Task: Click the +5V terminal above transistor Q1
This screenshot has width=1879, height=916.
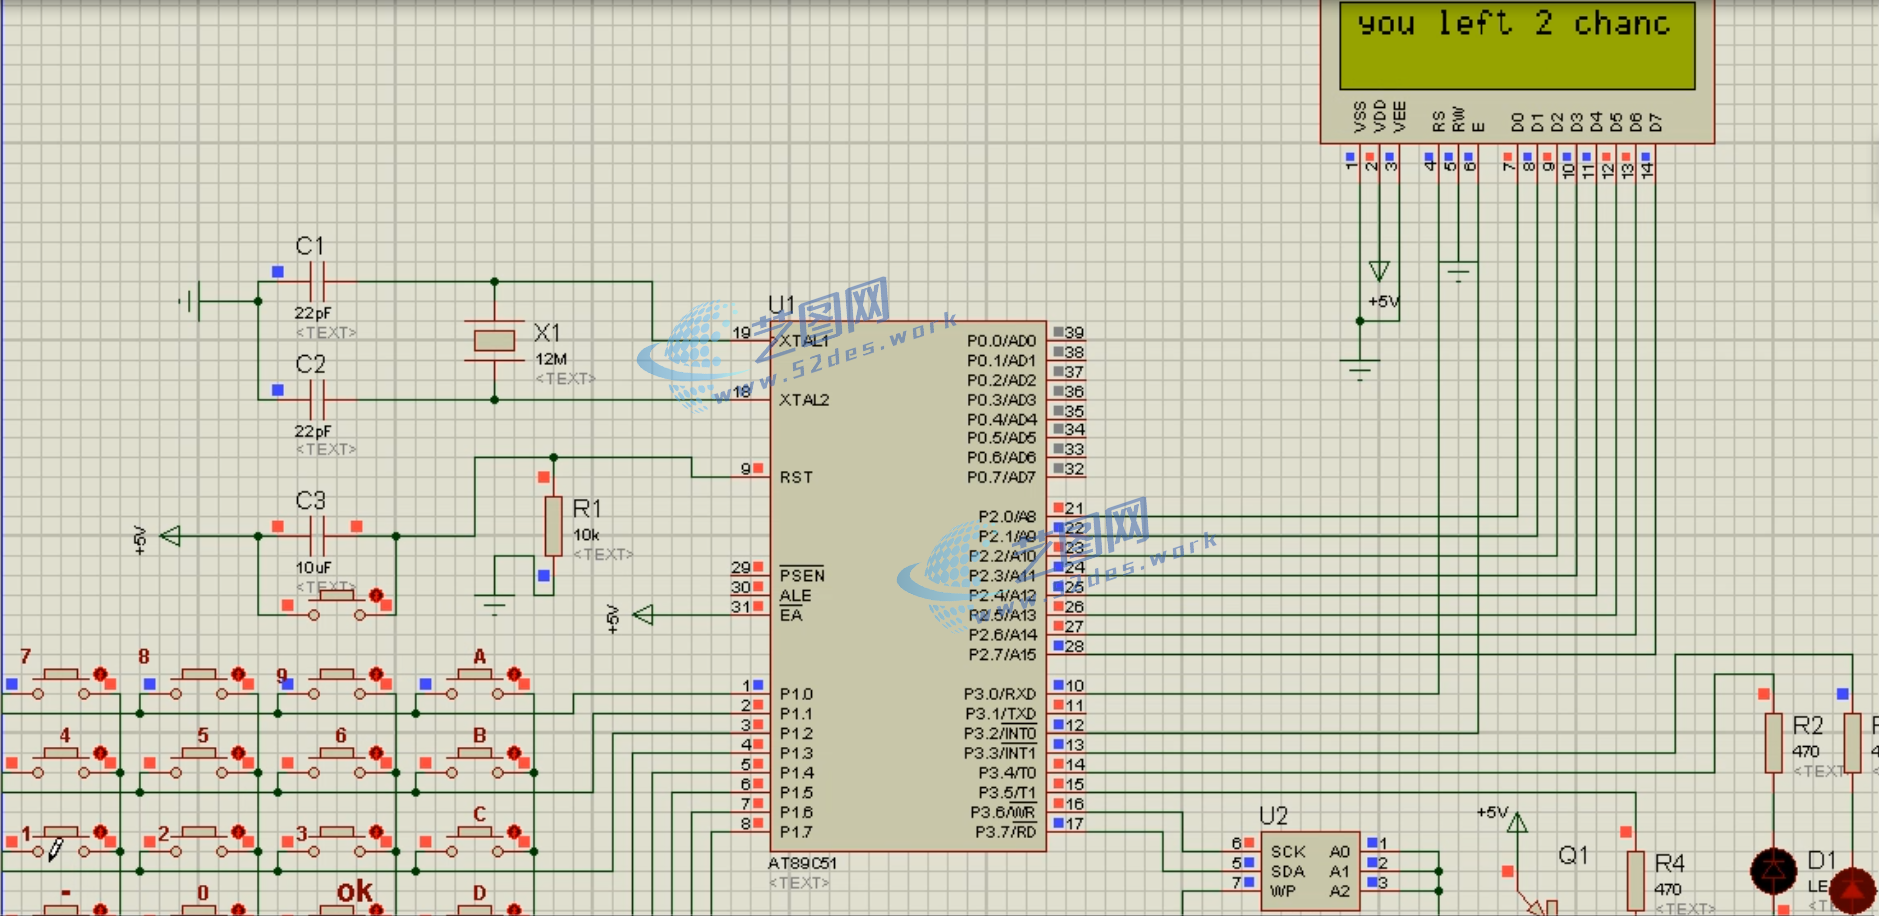Action: (1518, 823)
